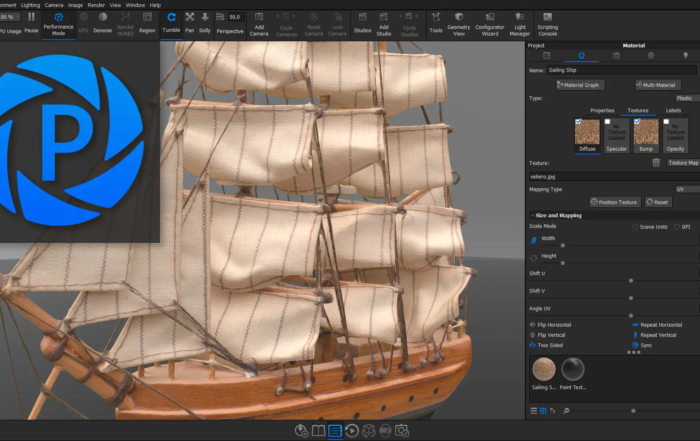Switch material list to list view
The height and width of the screenshot is (441, 700).
[533, 411]
